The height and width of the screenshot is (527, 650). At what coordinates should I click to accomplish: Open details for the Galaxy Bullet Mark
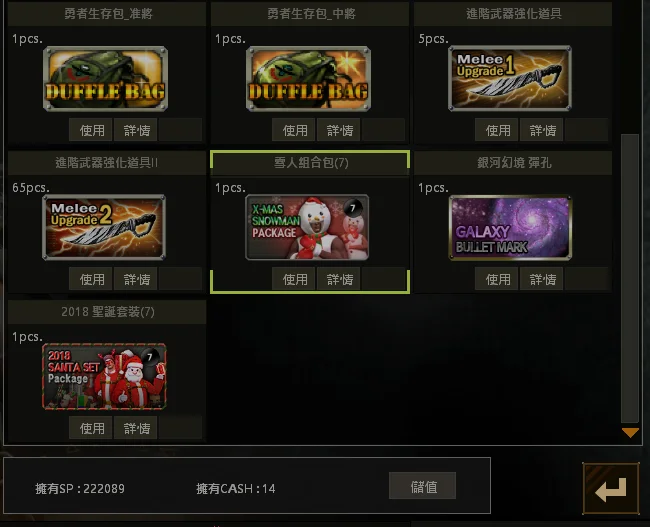[541, 279]
